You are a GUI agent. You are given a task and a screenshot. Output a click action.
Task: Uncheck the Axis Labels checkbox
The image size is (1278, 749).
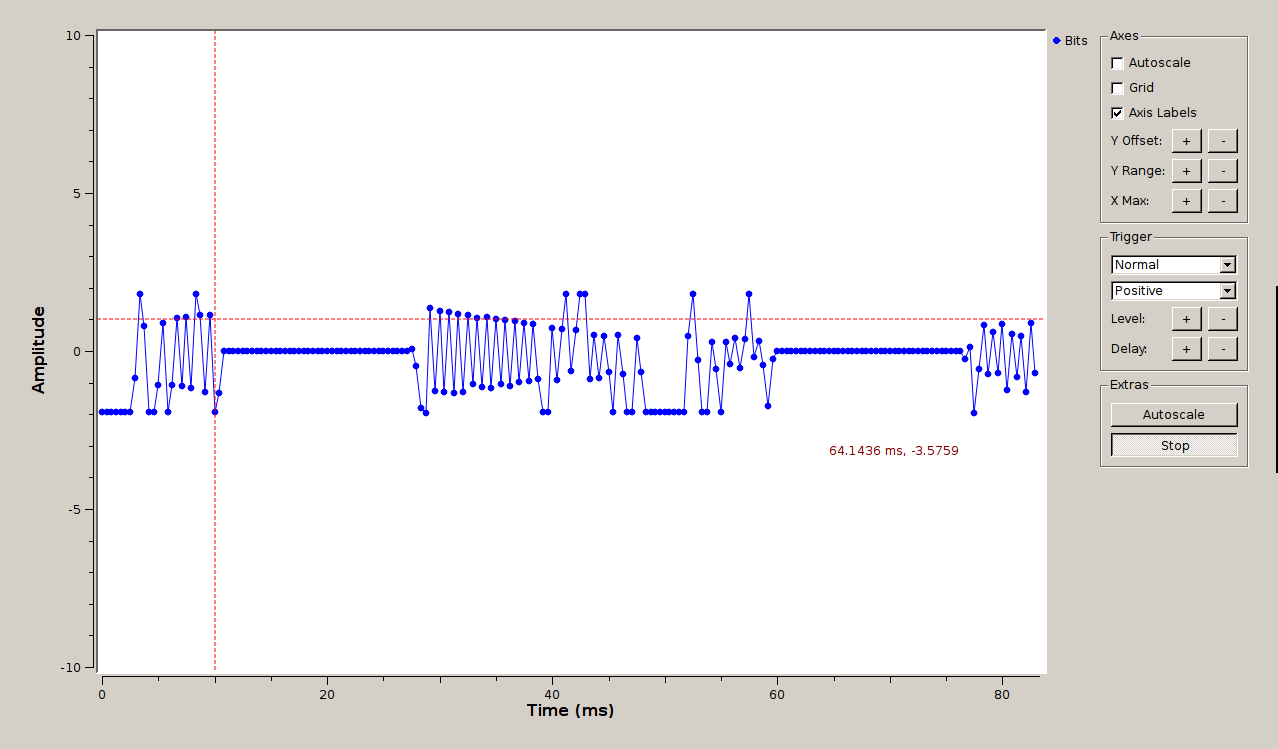pos(1117,113)
